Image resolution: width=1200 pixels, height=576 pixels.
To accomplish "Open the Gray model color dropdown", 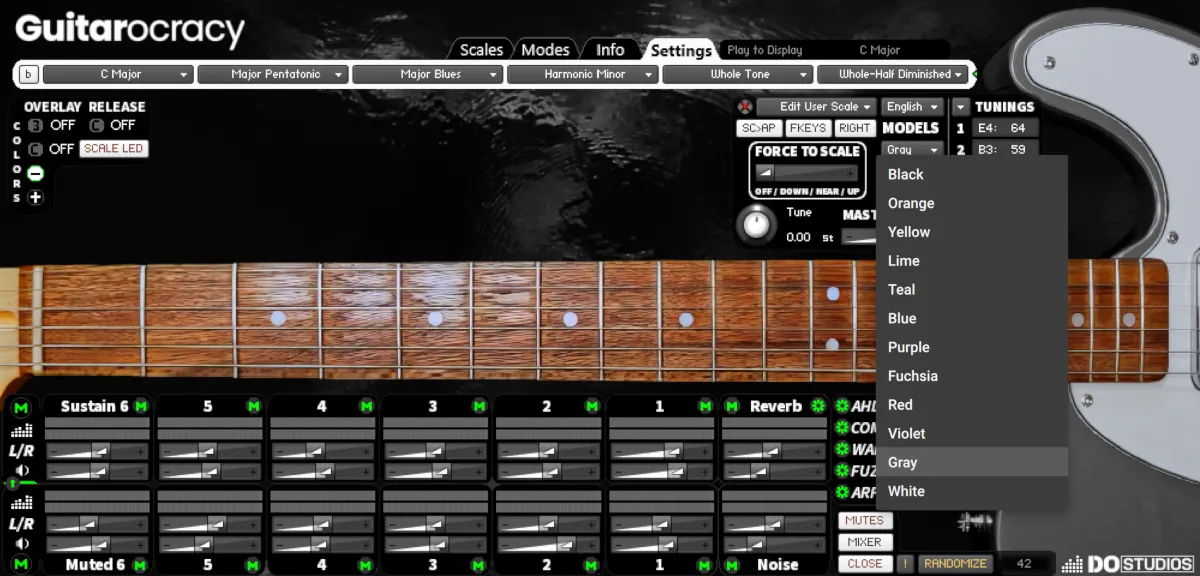I will point(912,150).
